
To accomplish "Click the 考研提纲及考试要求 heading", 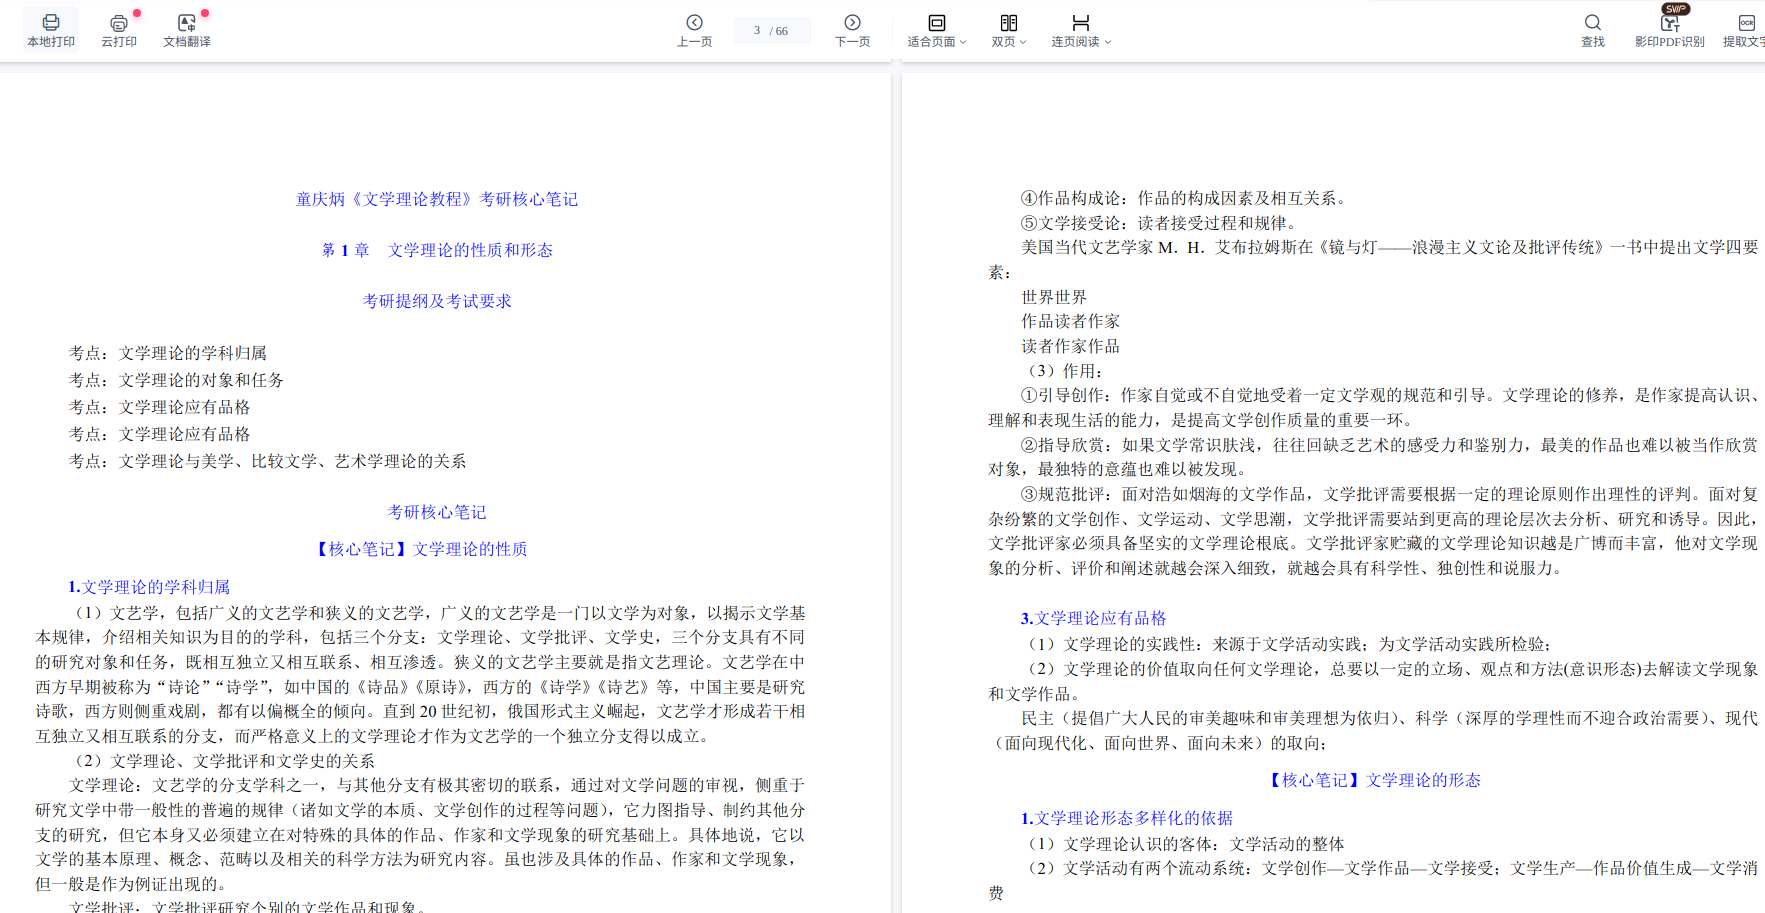I will [437, 301].
